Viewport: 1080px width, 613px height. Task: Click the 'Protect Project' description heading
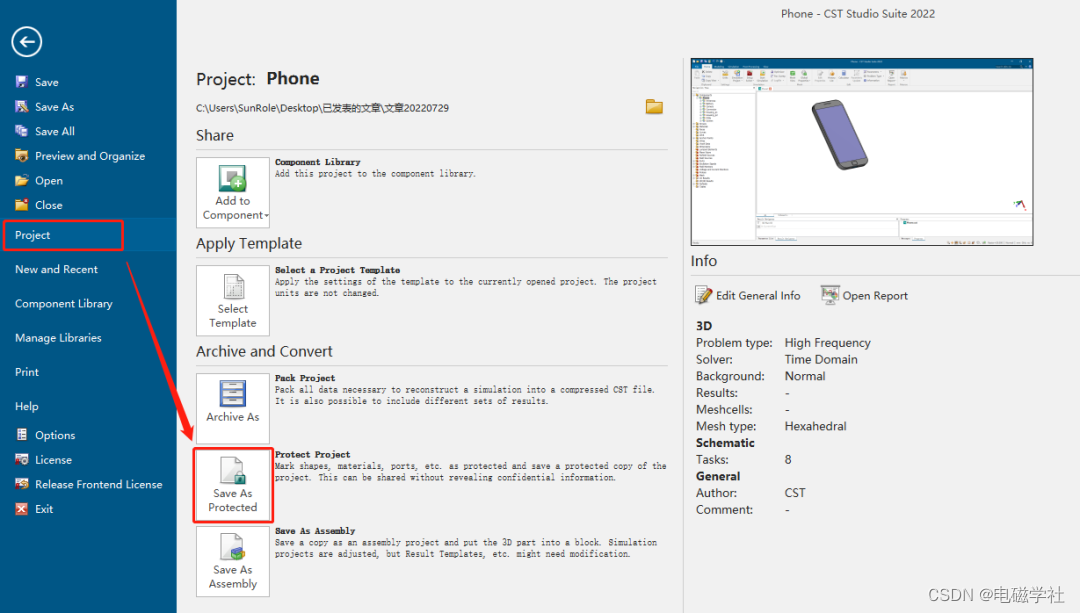click(x=313, y=455)
